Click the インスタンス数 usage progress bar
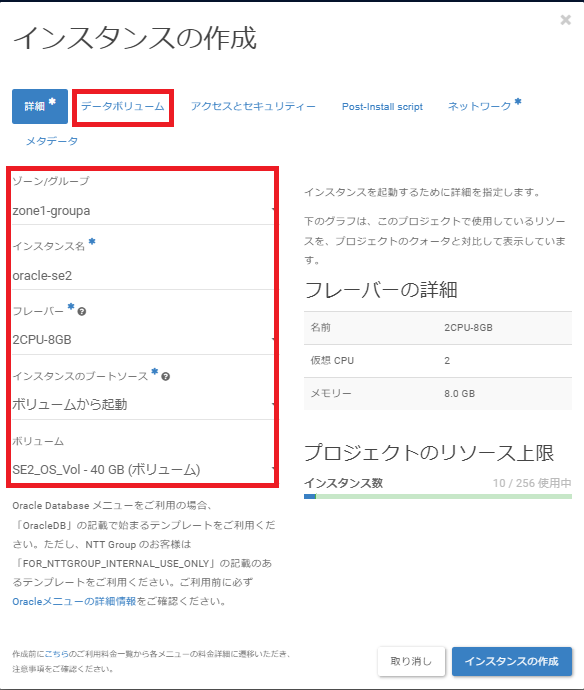584x690 pixels. click(438, 496)
